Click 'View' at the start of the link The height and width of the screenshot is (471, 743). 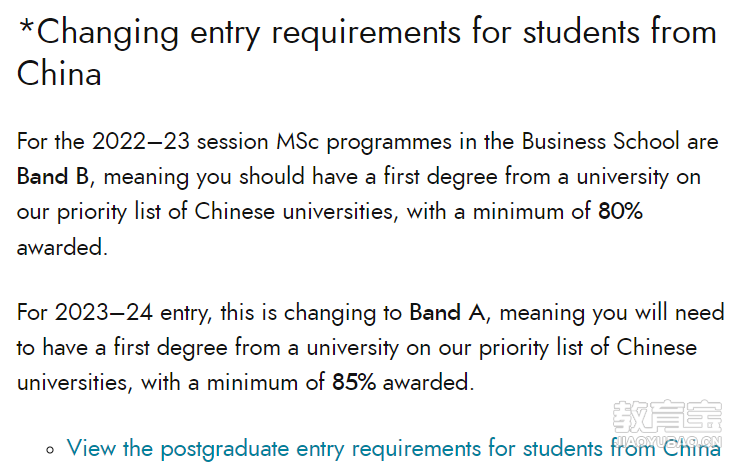pyautogui.click(x=91, y=448)
